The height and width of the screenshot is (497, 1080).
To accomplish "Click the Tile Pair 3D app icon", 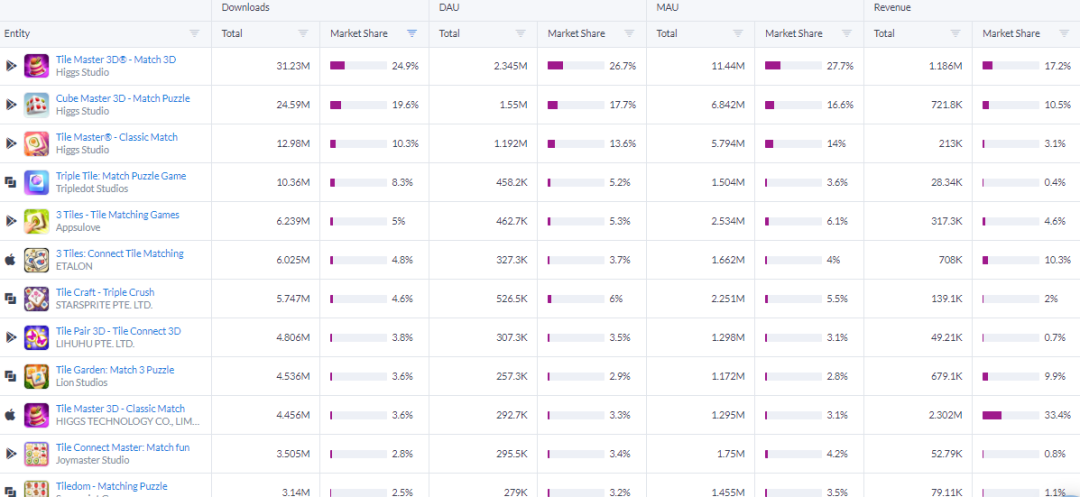I will tap(37, 338).
